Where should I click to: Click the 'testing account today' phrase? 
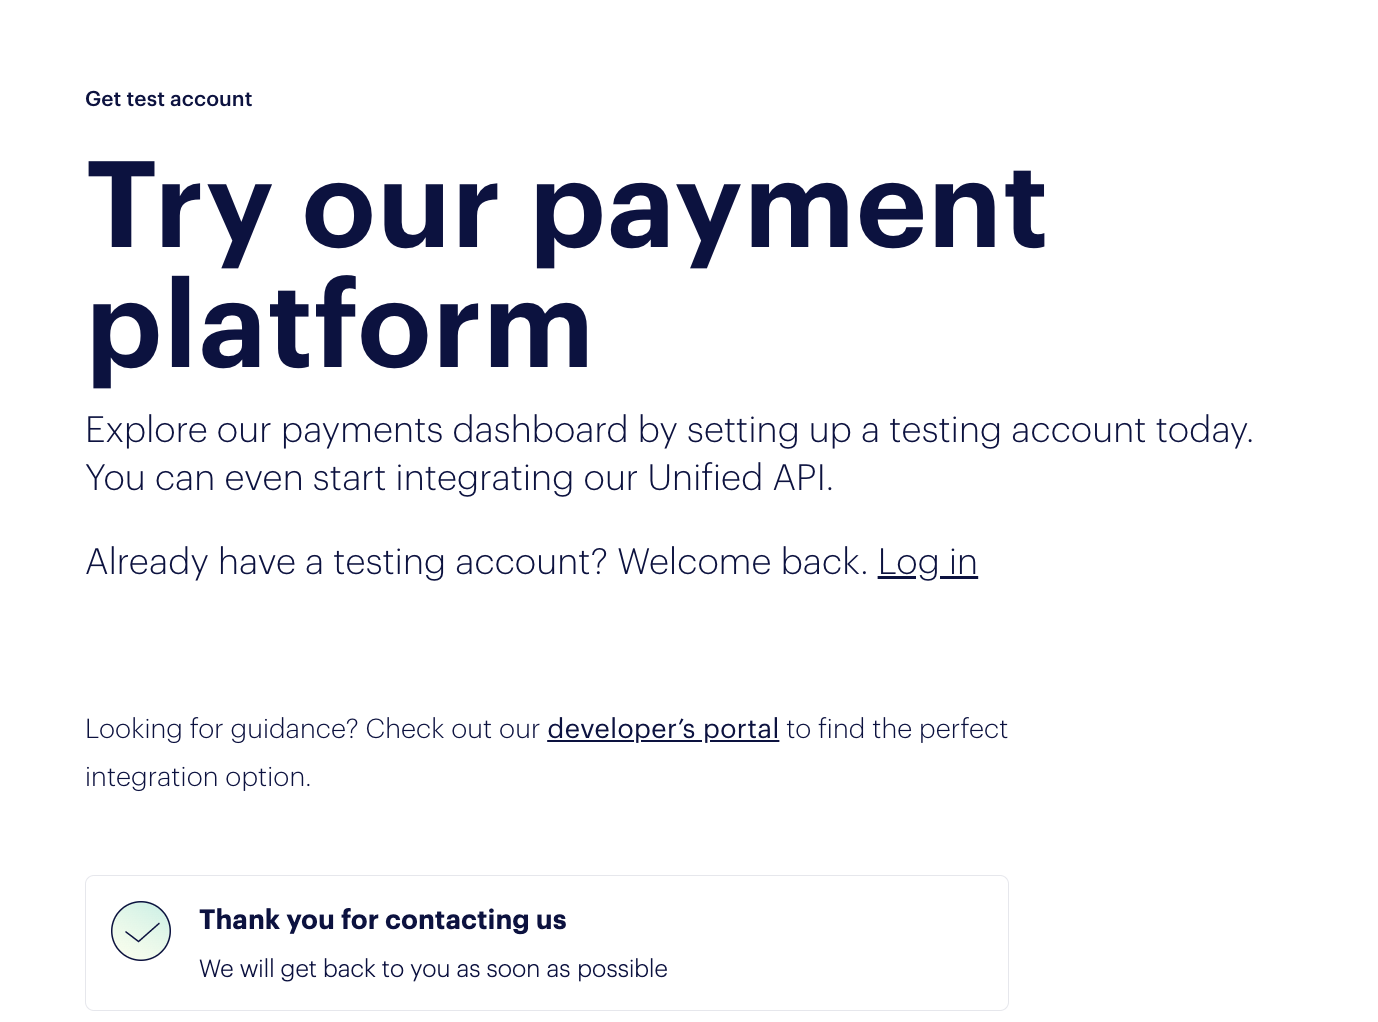pyautogui.click(x=1071, y=430)
